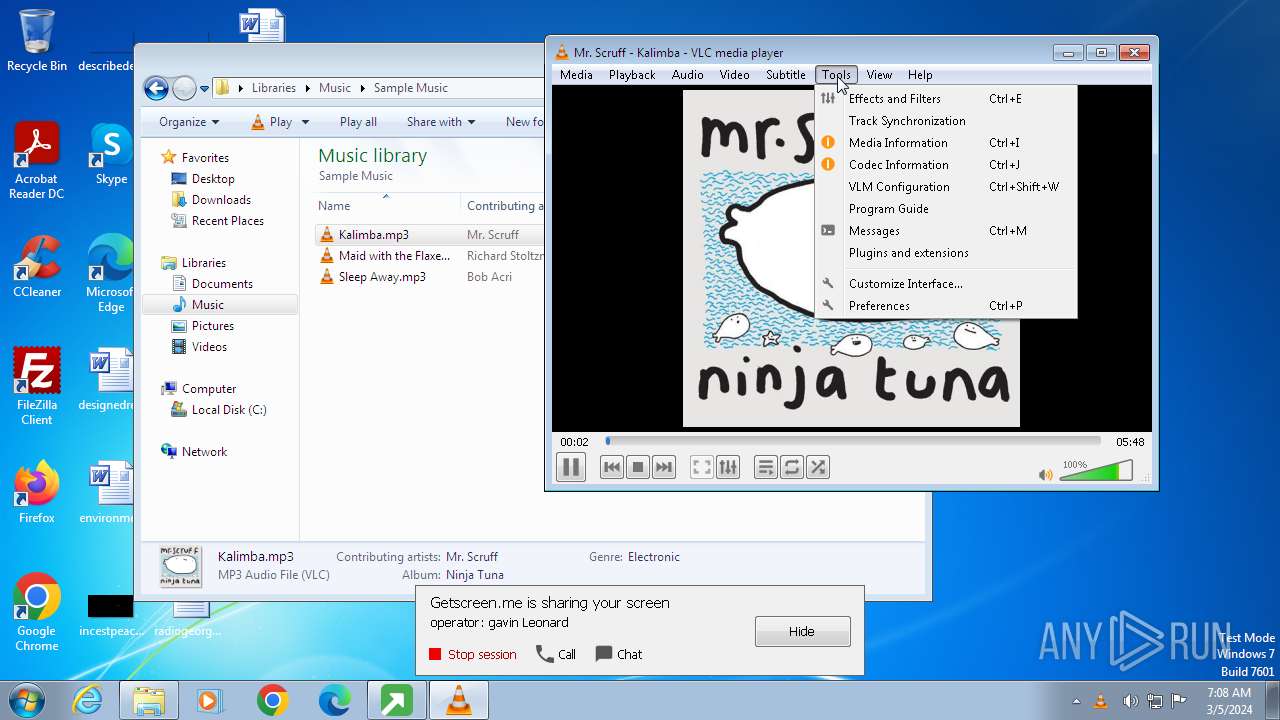Open Media Information

[x=946, y=143]
